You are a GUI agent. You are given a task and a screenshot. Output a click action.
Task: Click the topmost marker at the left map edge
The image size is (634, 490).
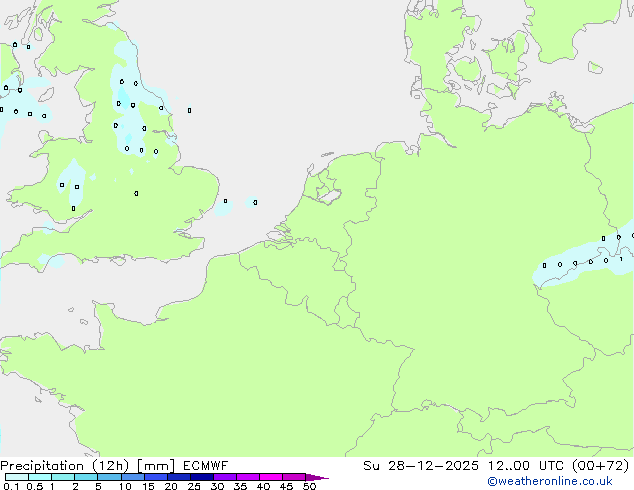pos(14,44)
